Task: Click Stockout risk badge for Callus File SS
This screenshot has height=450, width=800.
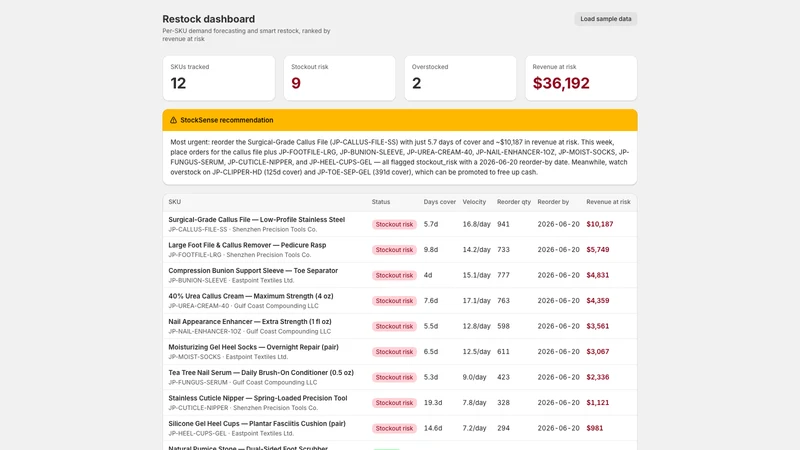Action: pyautogui.click(x=394, y=224)
